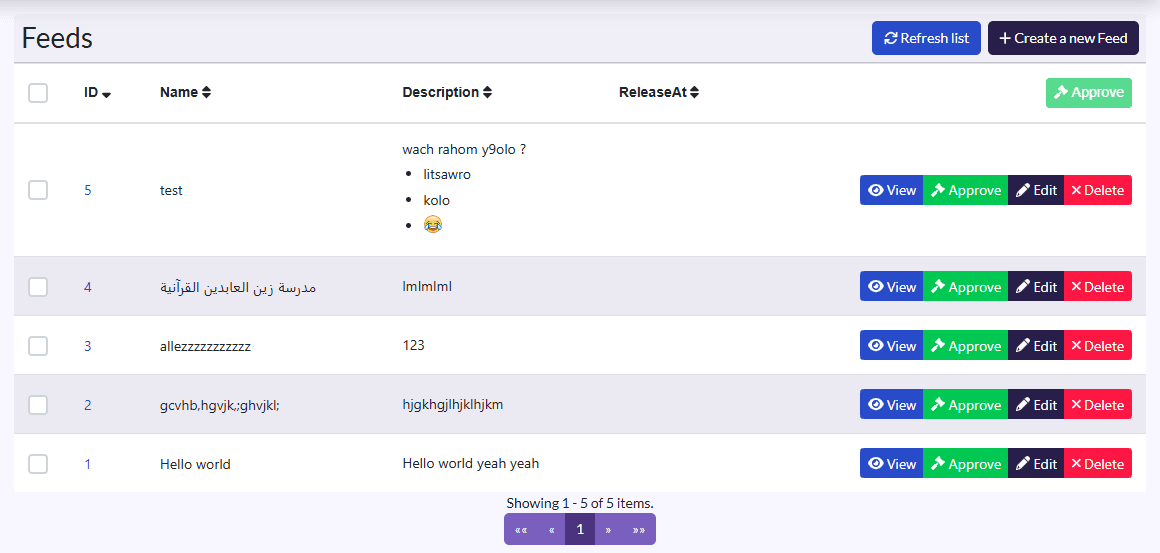Open feed ID 3 link
This screenshot has width=1160, height=553.
pos(87,346)
